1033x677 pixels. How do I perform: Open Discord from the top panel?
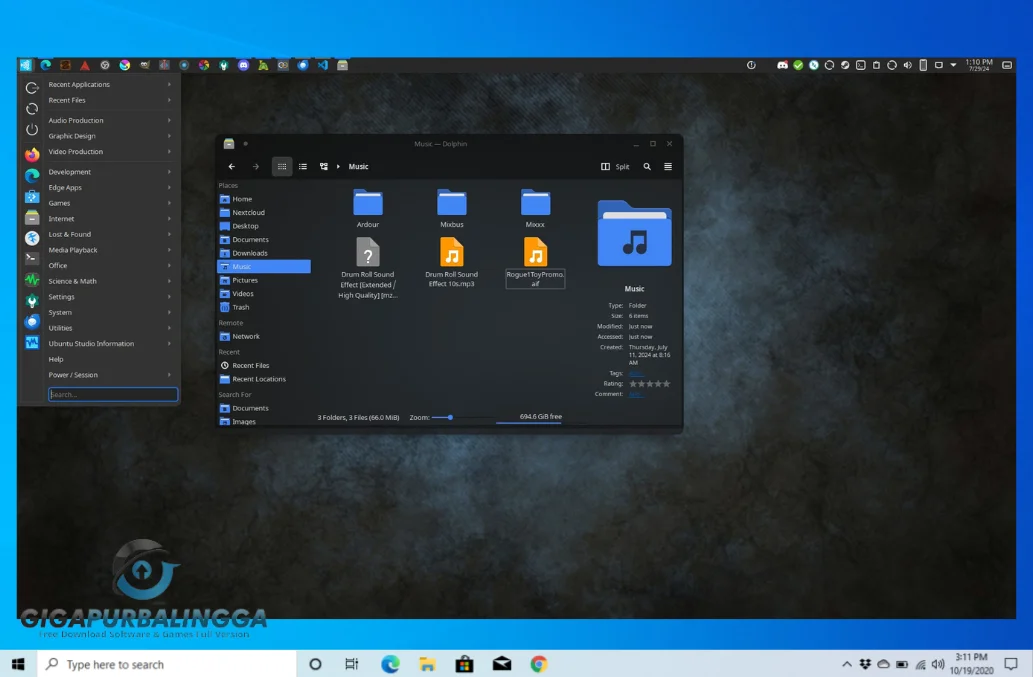(x=244, y=65)
